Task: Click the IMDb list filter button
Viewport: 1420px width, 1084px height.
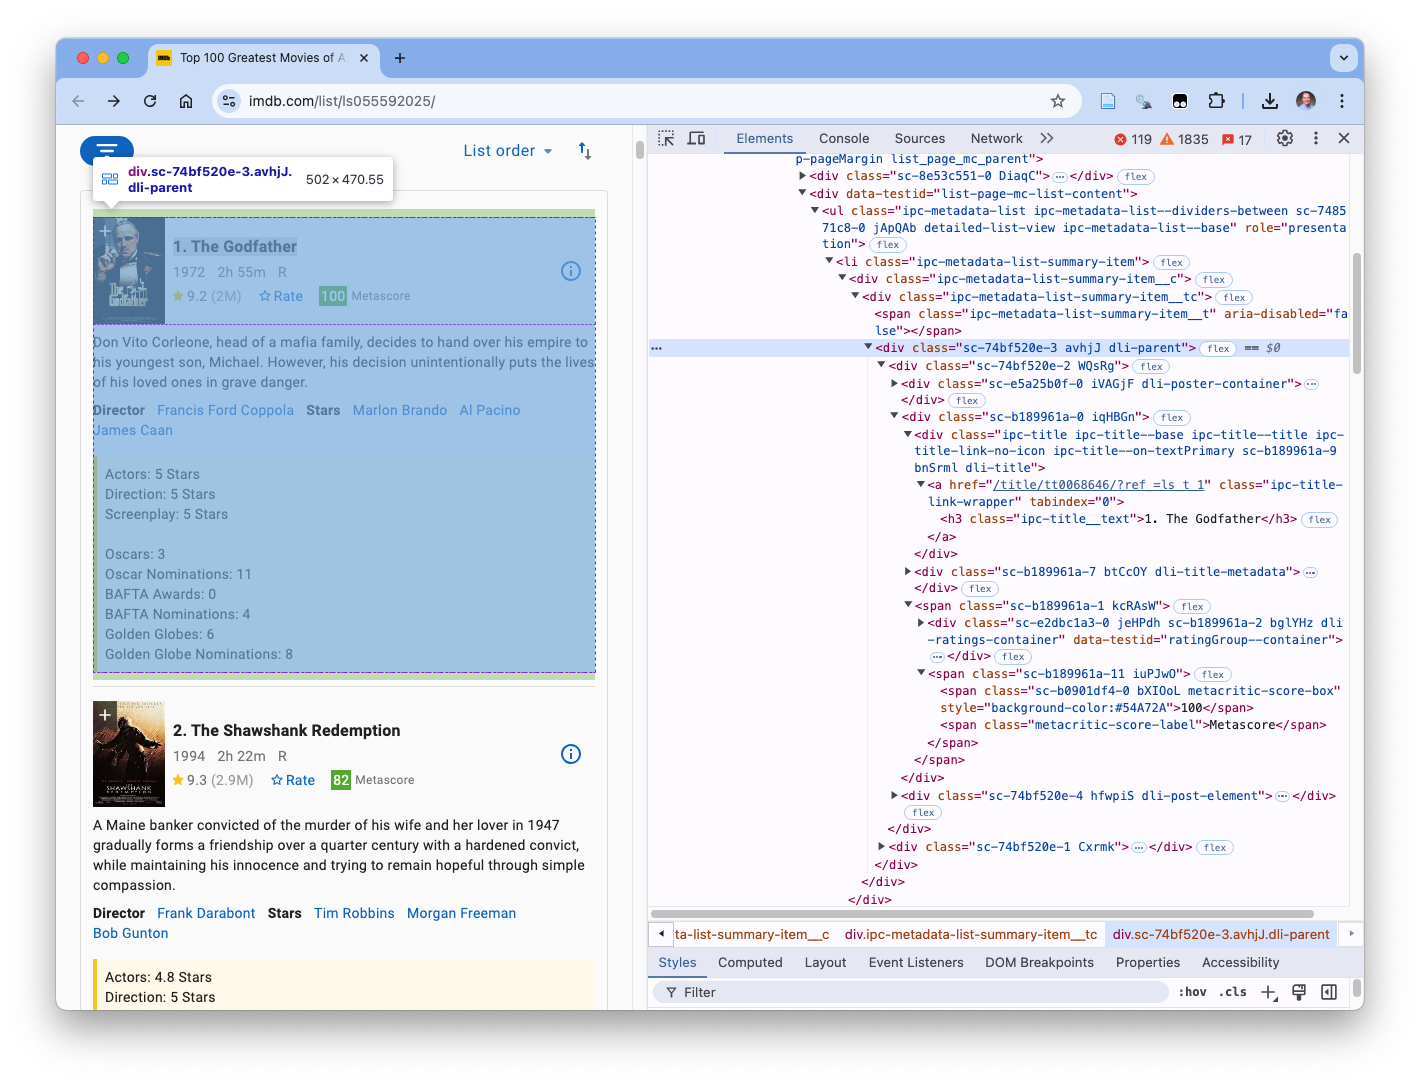Action: coord(107,148)
